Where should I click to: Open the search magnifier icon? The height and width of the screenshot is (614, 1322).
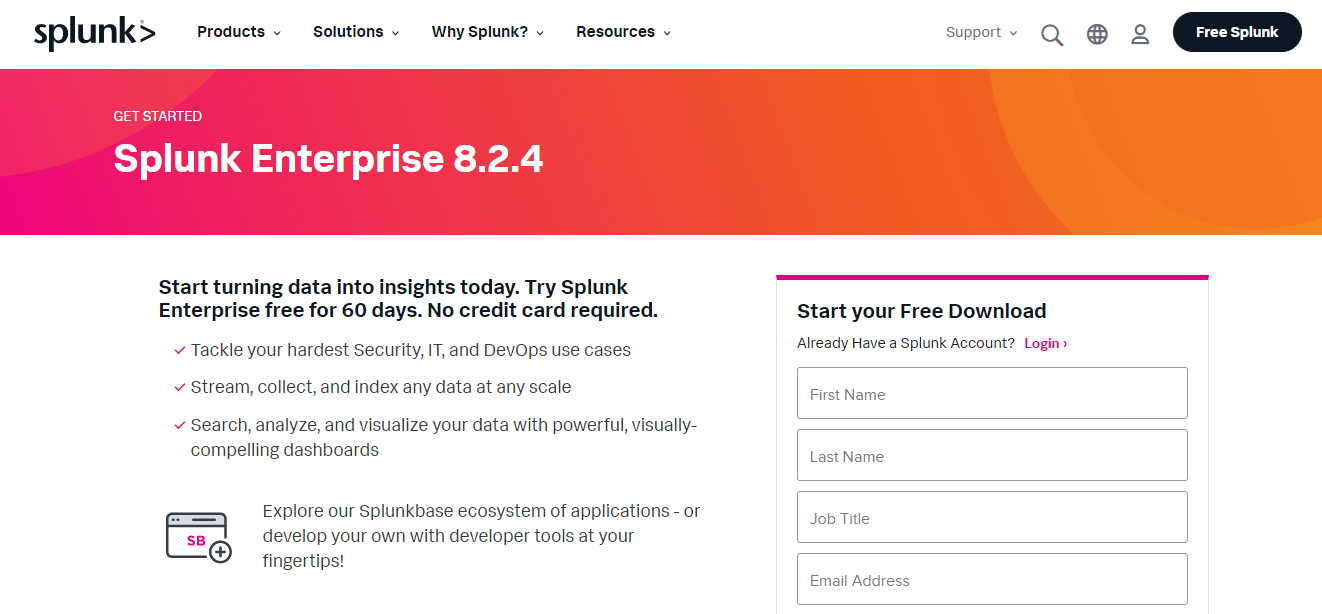[1052, 35]
